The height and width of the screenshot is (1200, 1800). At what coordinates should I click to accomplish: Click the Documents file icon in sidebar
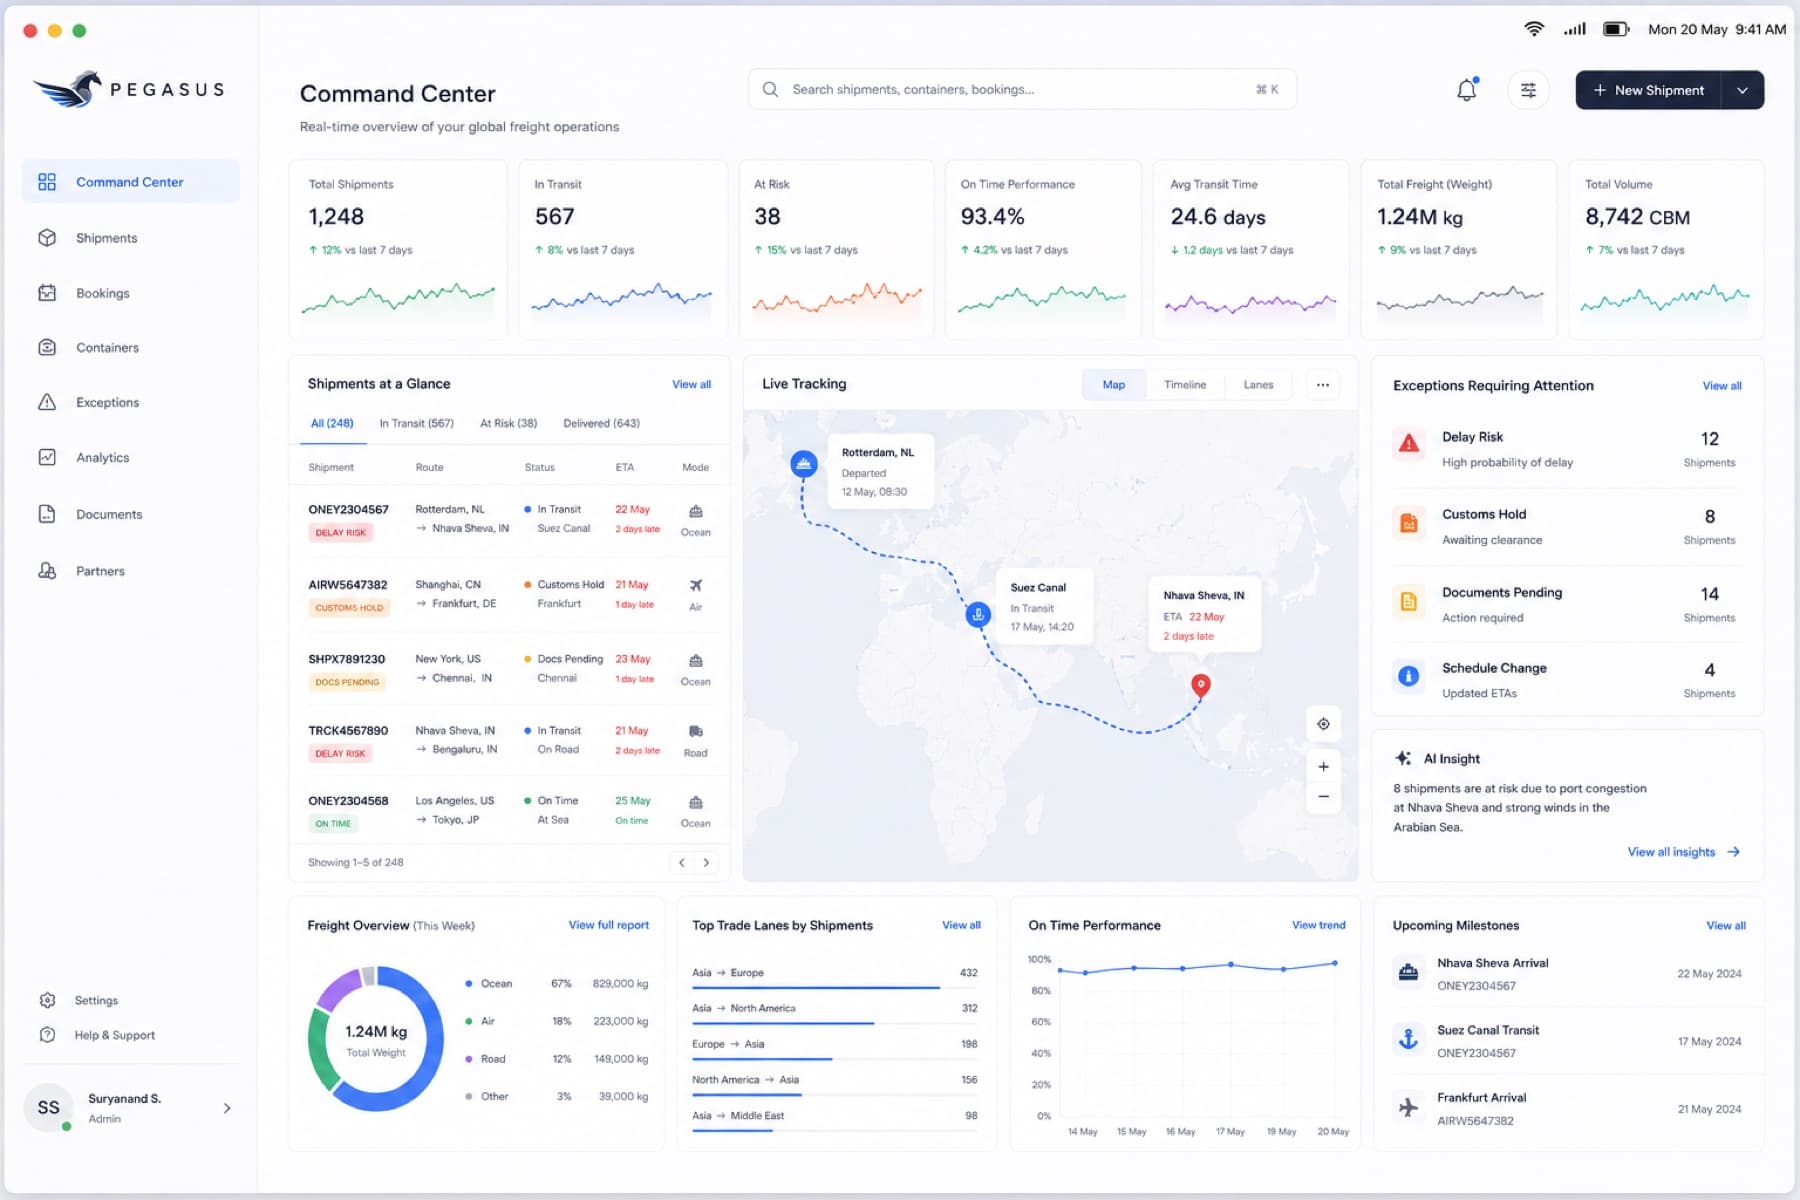[x=47, y=514]
